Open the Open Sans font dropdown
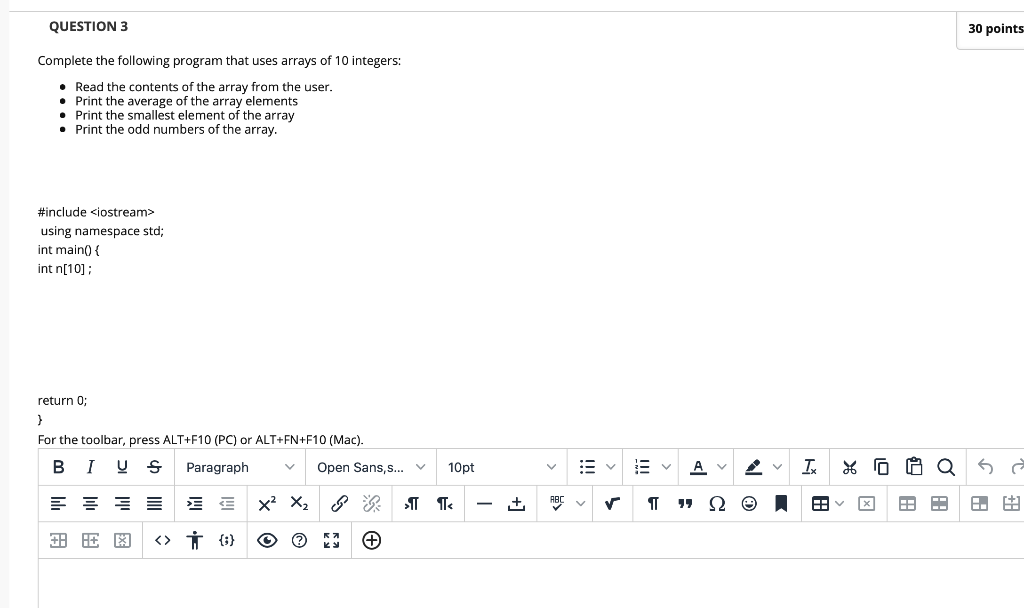The image size is (1024, 608). coord(370,467)
